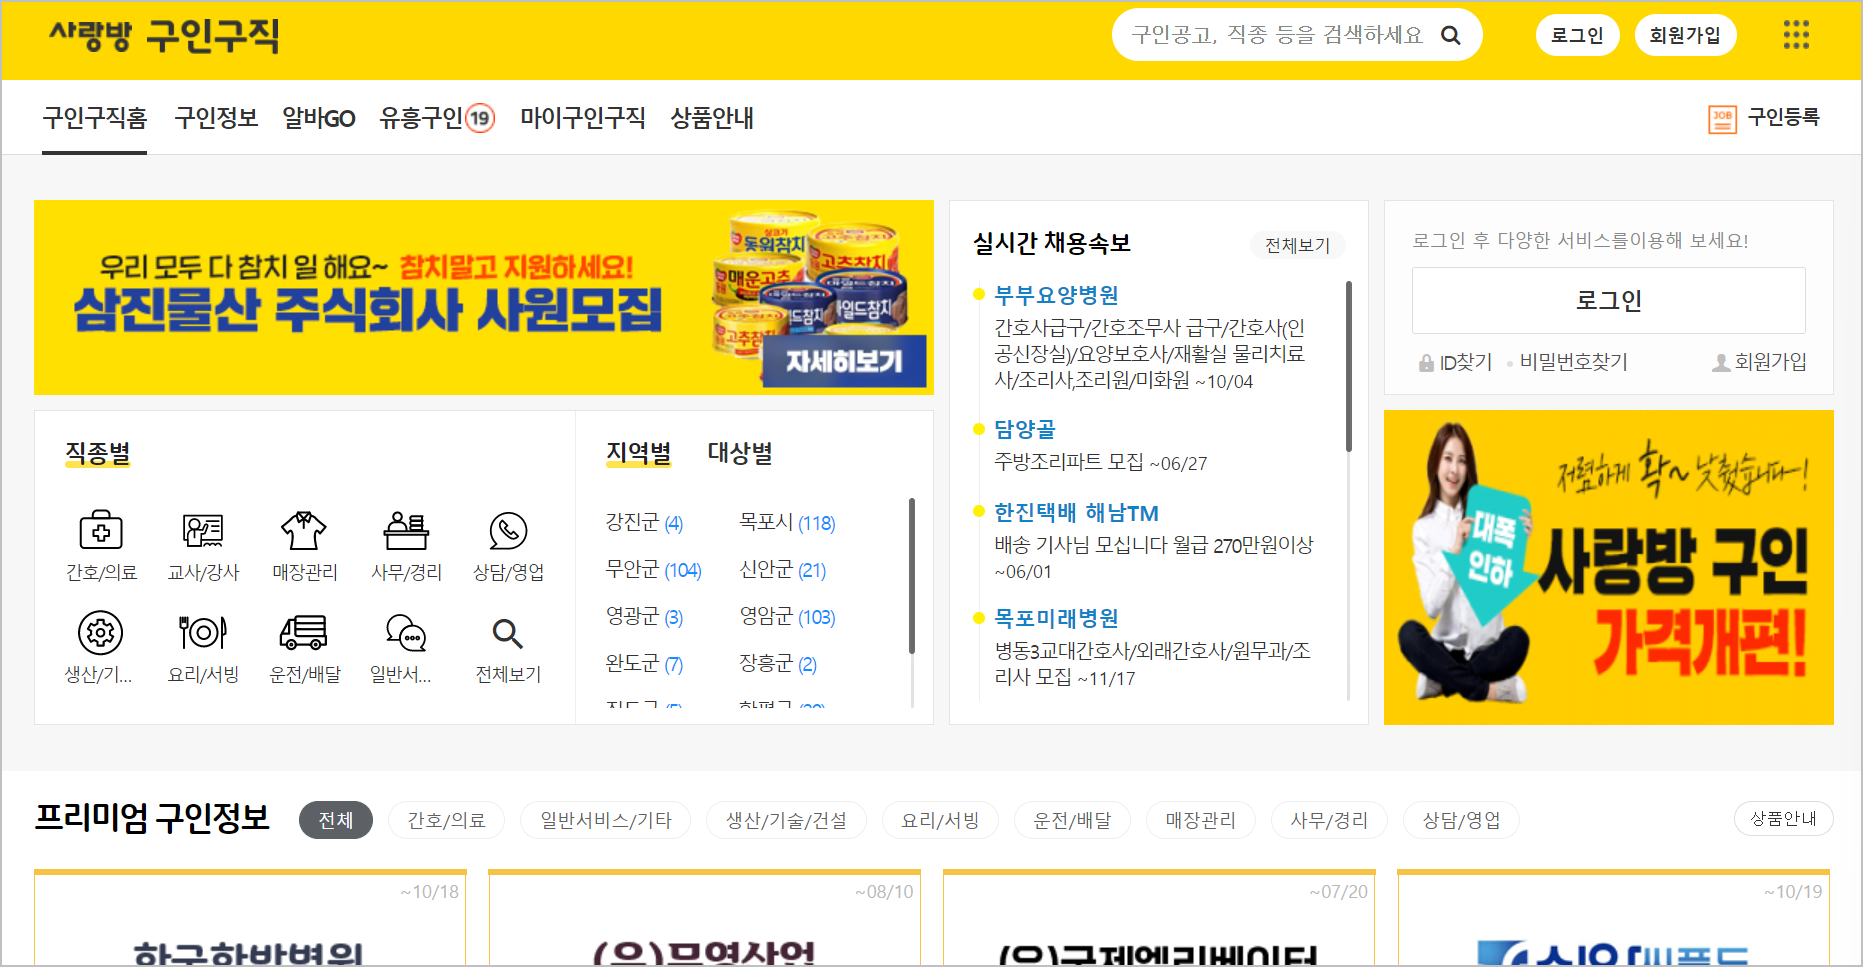Select region 무안군 (104)
This screenshot has height=967, width=1863.
653,570
